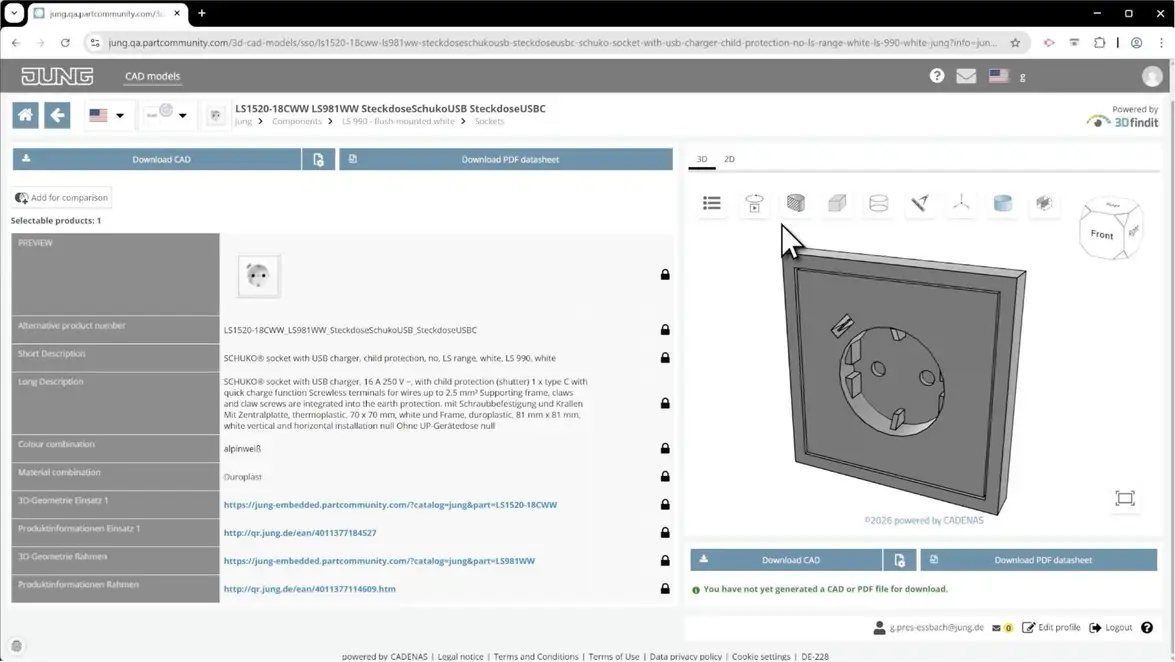Activate the section cut view icon
The height and width of the screenshot is (662, 1175).
tap(796, 202)
